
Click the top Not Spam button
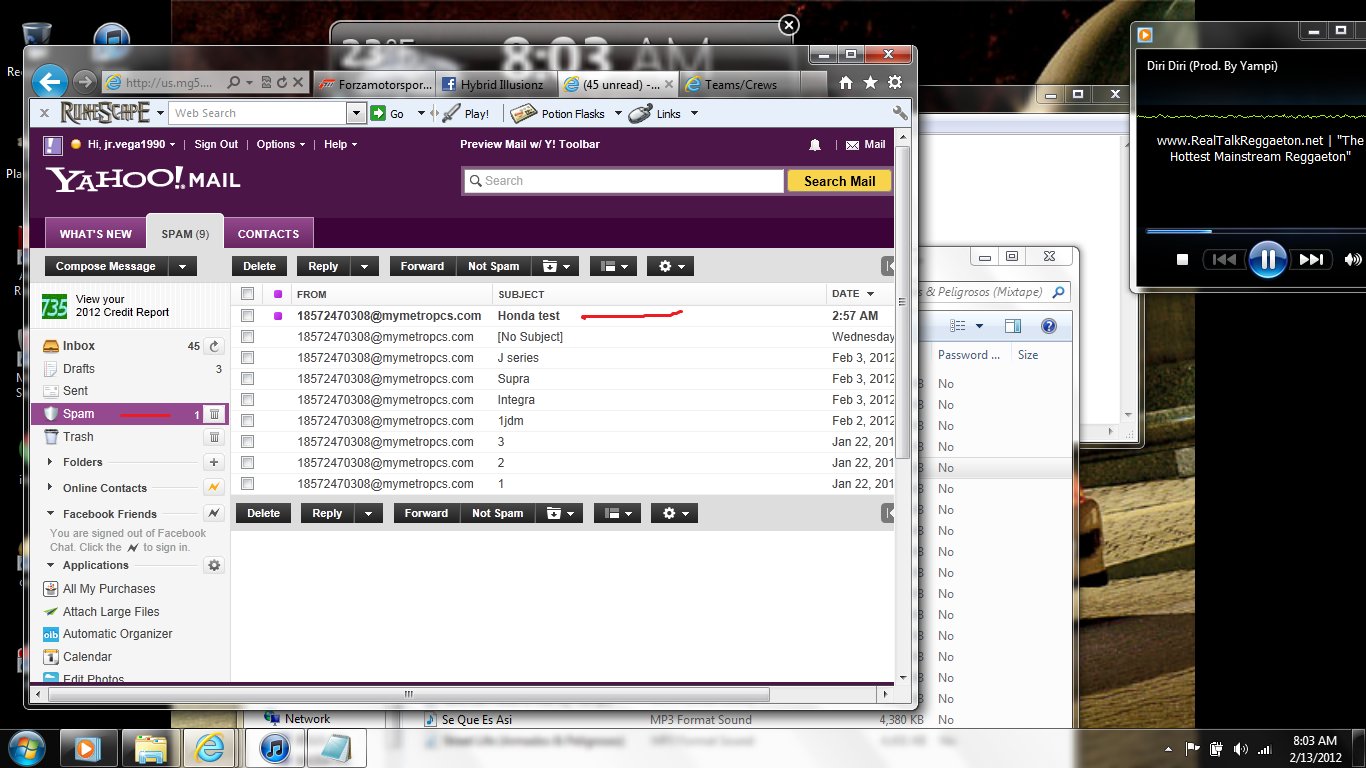494,266
